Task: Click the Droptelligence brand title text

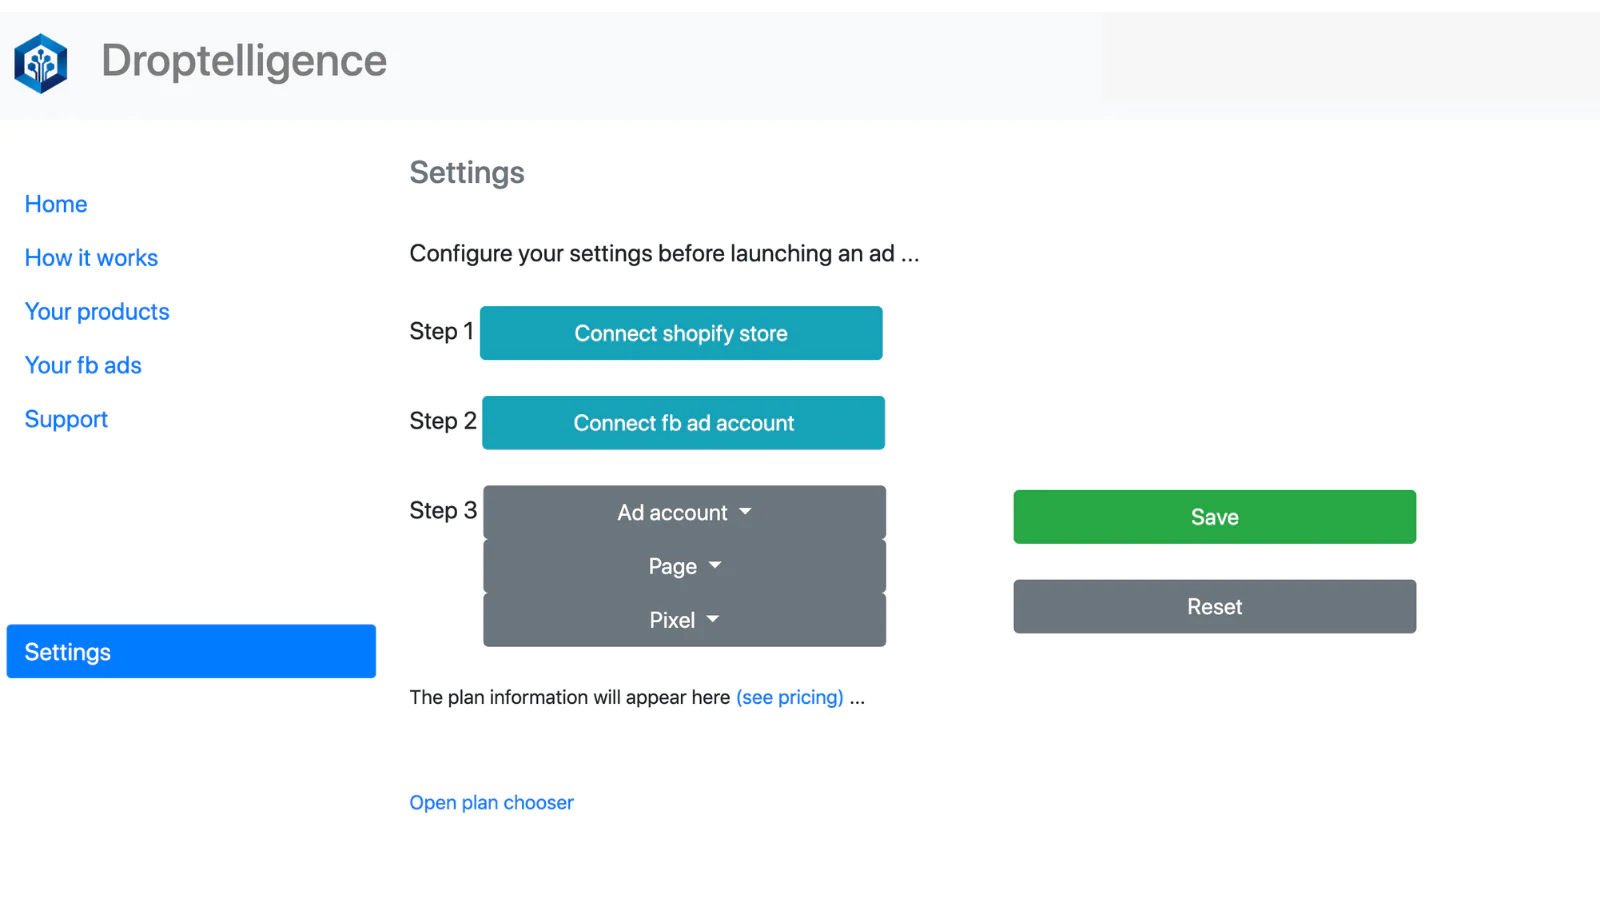Action: (243, 61)
